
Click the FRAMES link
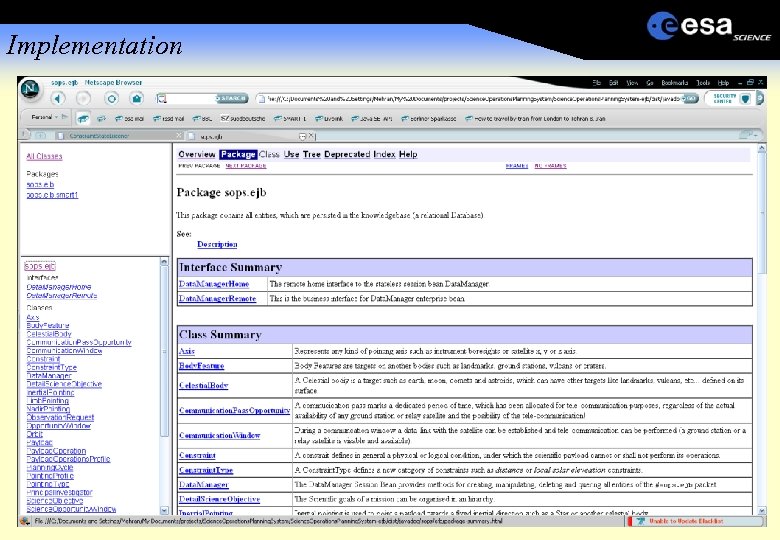click(x=517, y=166)
